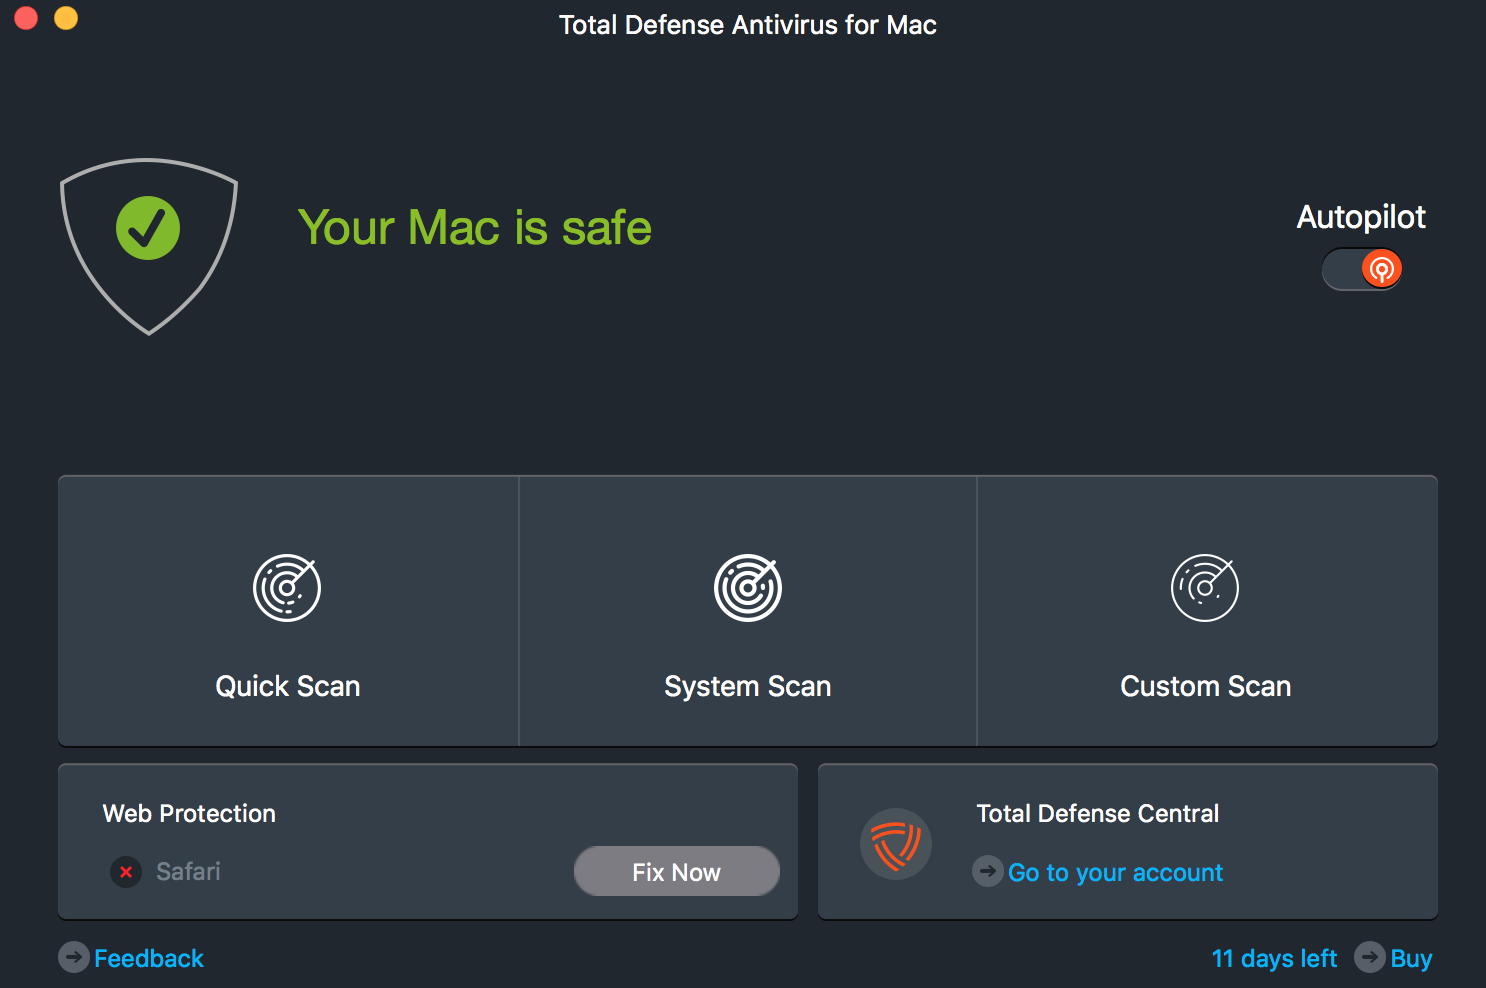Close the window with the red button
This screenshot has height=988, width=1486.
pos(26,18)
